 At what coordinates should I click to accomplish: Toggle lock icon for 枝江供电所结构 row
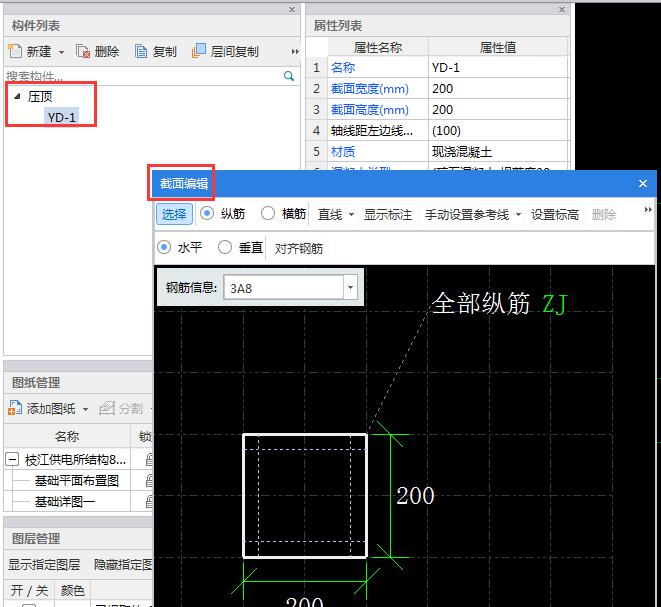(149, 459)
